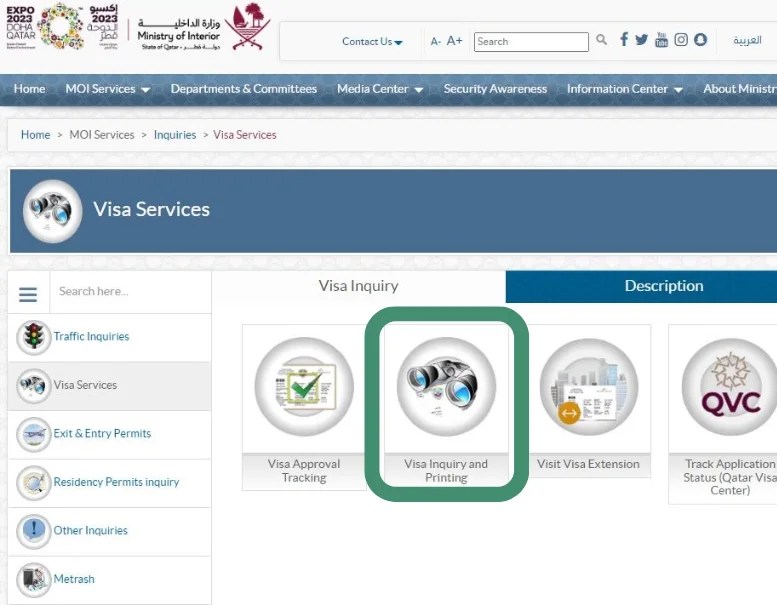Expand the Information Center menu dropdown
Viewport: 777px width, 605px height.
625,89
